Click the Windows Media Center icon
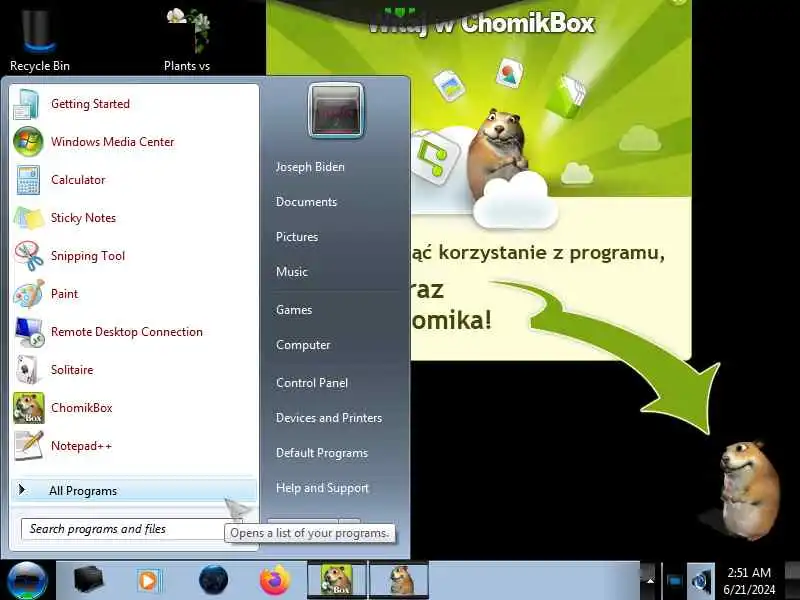The height and width of the screenshot is (600, 800). click(28, 142)
